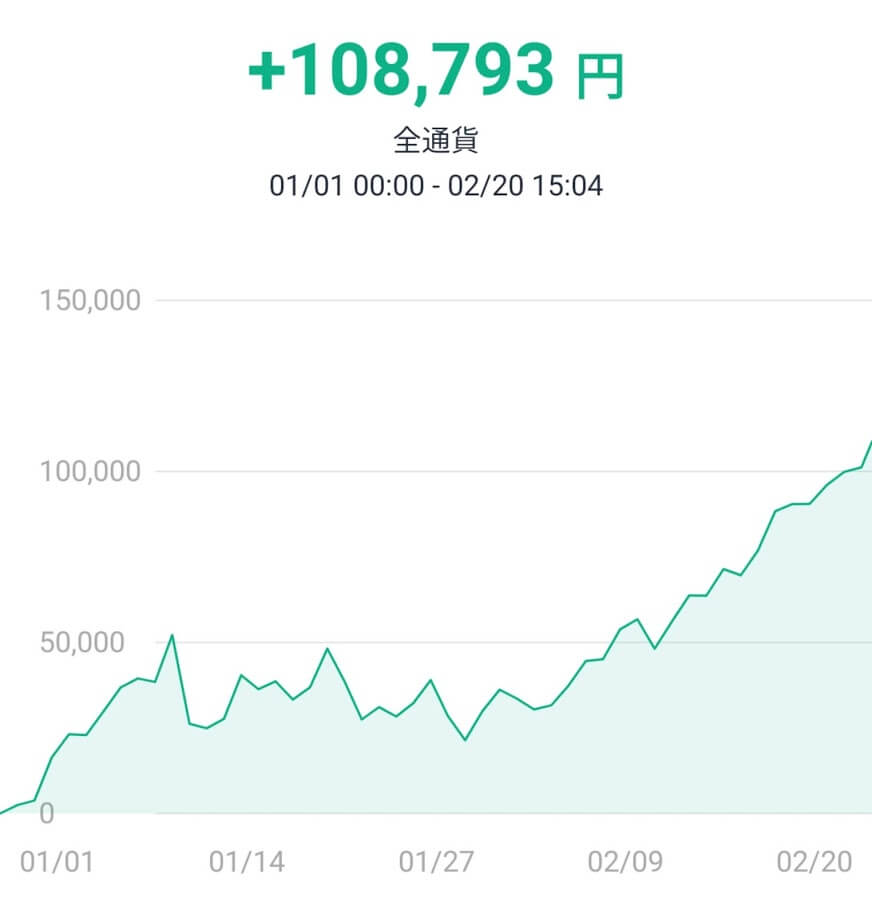Select the 02/09 date on x-axis

(x=625, y=862)
